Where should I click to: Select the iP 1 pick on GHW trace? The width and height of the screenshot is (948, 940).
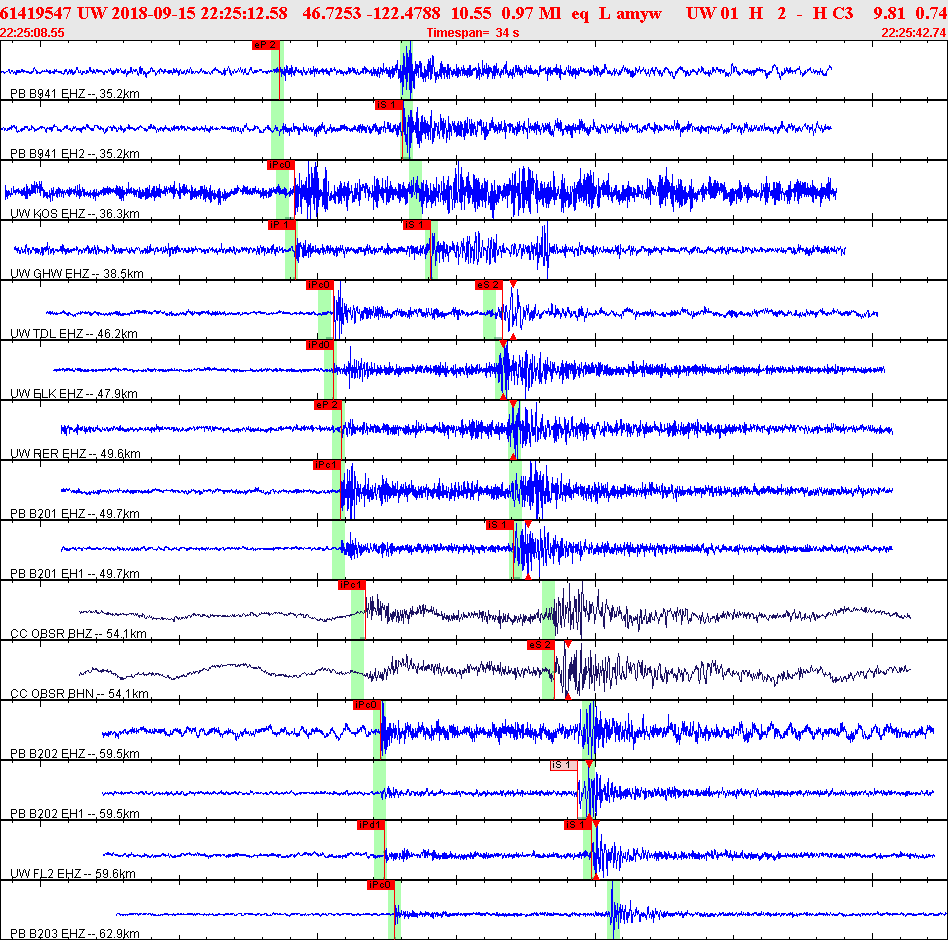[x=282, y=225]
